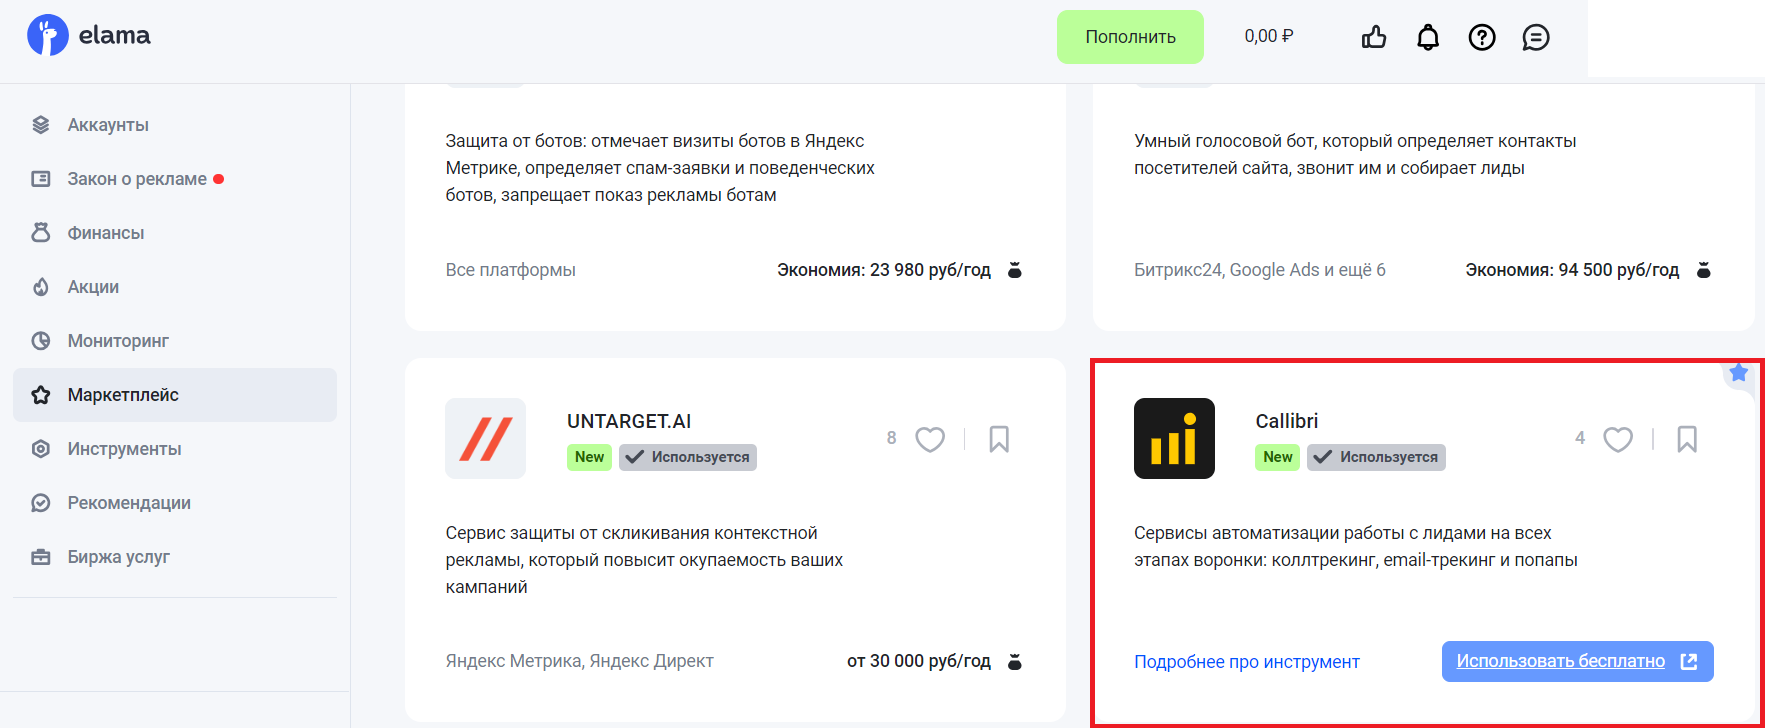The height and width of the screenshot is (728, 1765).
Task: Click the Умный голосовой бот description
Action: pos(1355,155)
